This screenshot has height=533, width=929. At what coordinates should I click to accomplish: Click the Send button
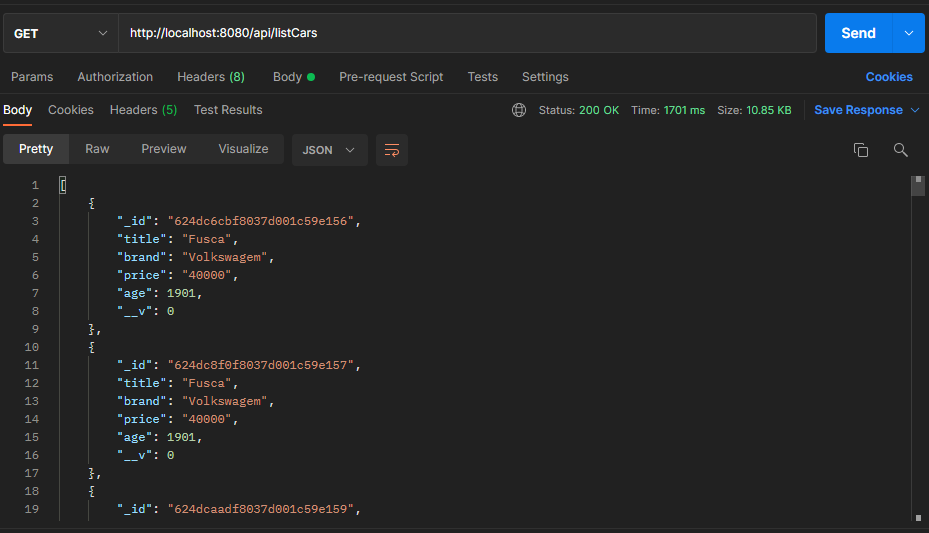tap(858, 33)
